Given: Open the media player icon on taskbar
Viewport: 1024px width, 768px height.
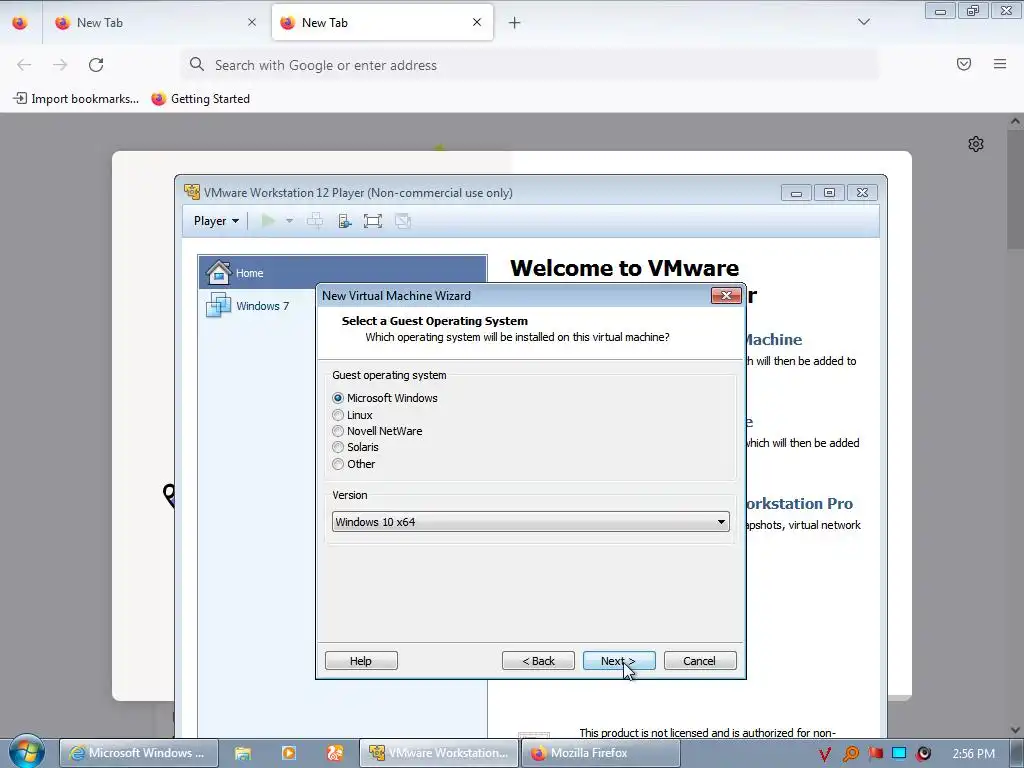Looking at the screenshot, I should [x=289, y=753].
